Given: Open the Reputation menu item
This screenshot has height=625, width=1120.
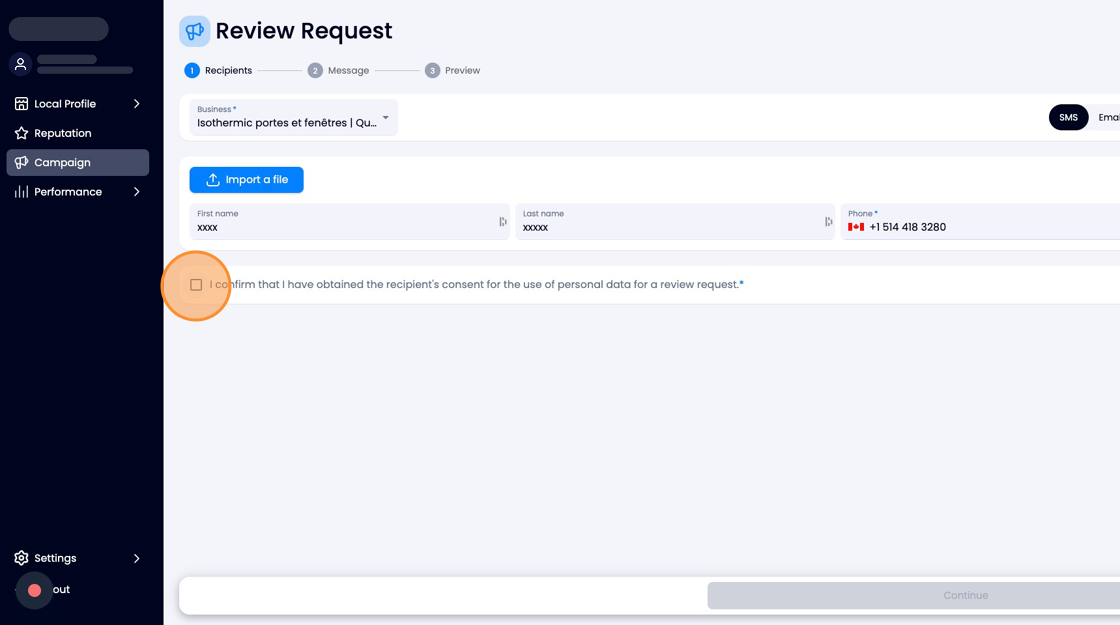Looking at the screenshot, I should 78,133.
